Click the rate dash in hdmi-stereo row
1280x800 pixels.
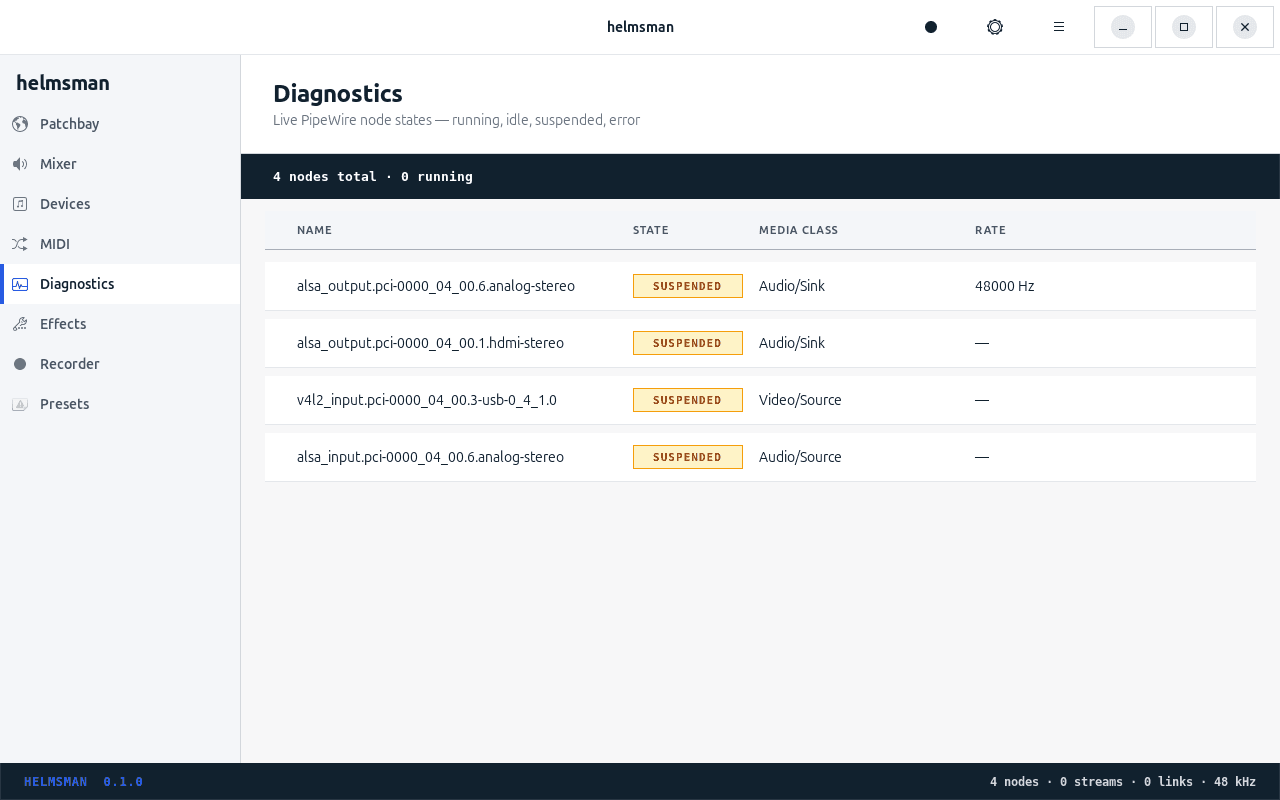(x=982, y=343)
